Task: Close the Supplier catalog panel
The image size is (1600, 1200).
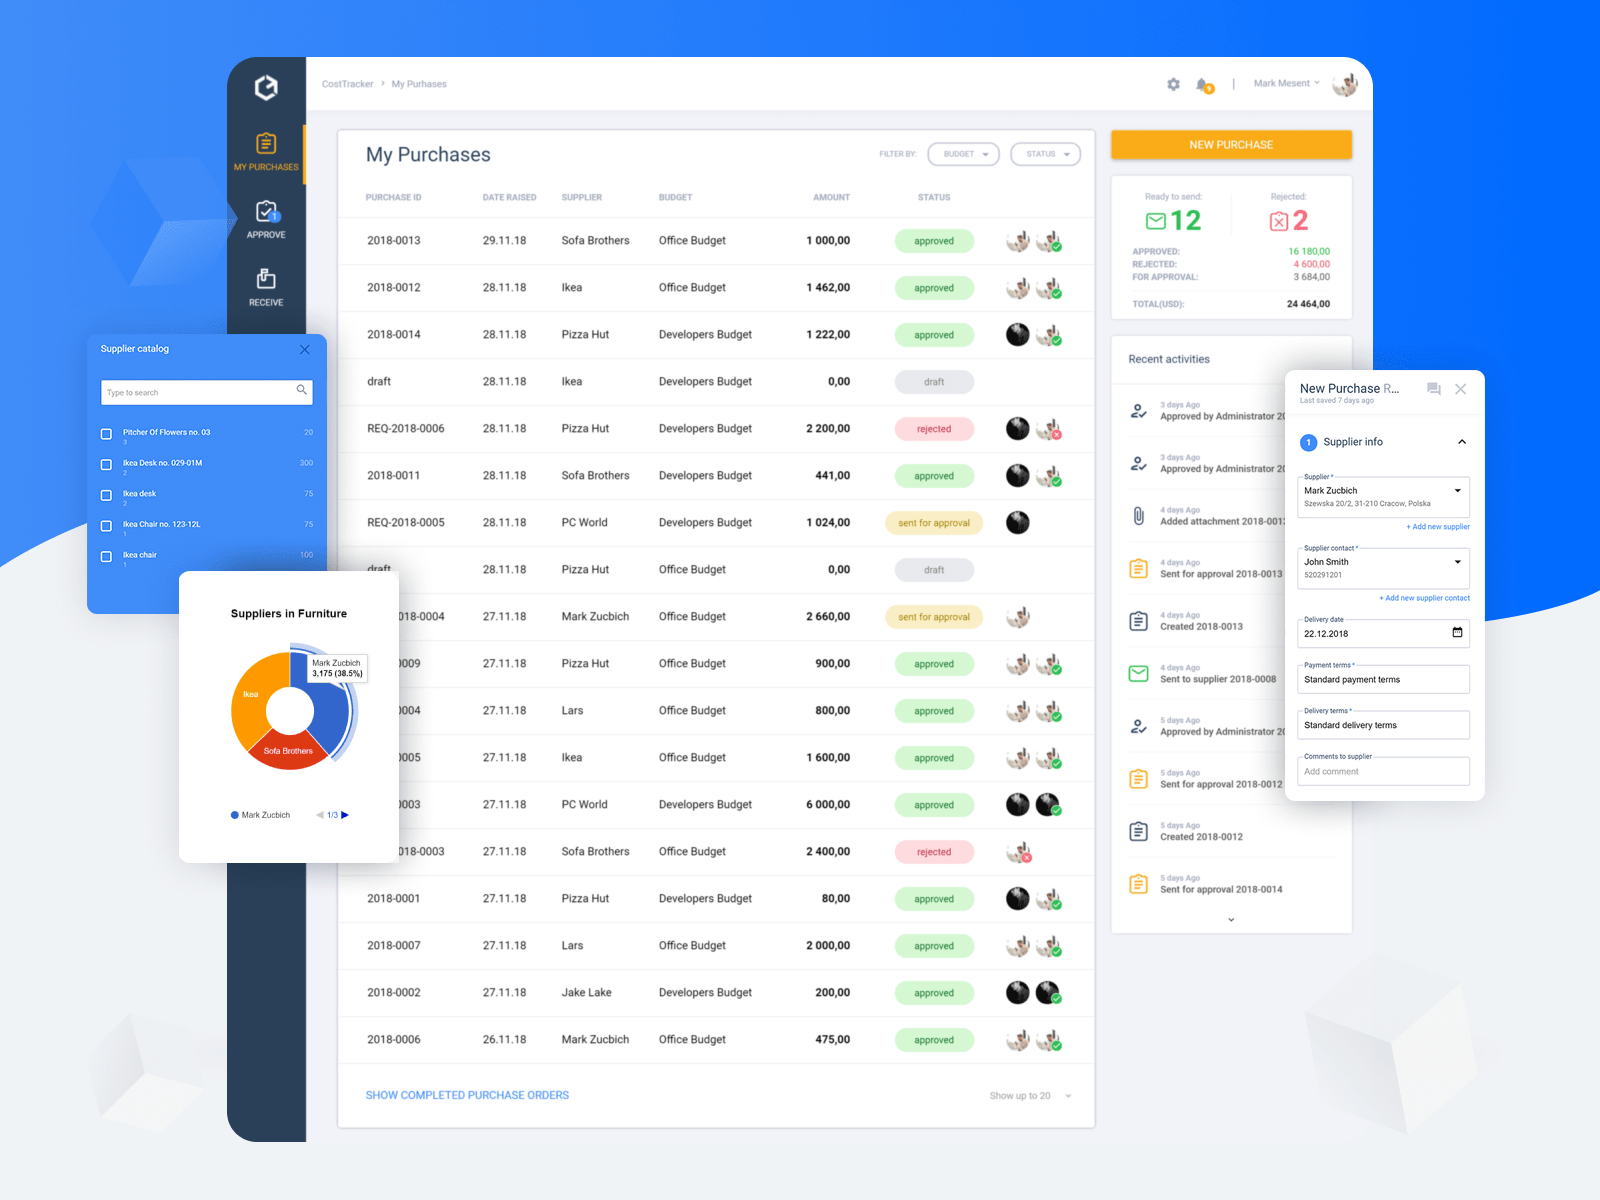Action: 305,349
